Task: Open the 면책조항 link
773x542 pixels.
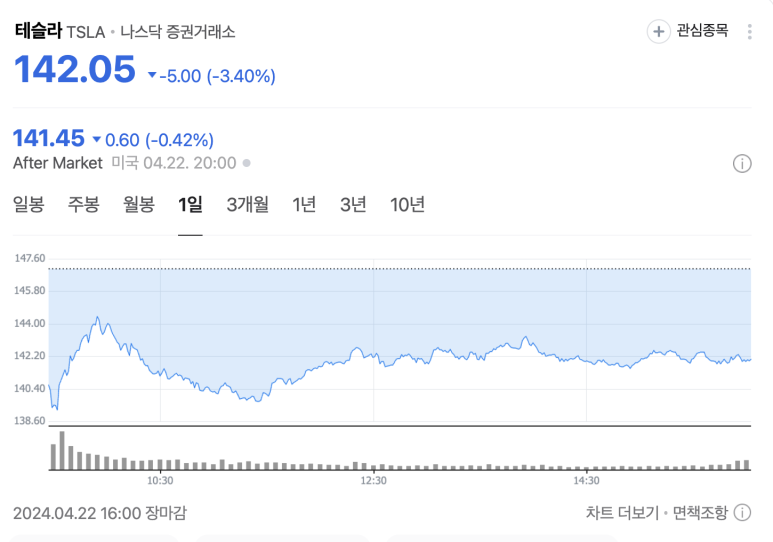Action: click(x=700, y=513)
